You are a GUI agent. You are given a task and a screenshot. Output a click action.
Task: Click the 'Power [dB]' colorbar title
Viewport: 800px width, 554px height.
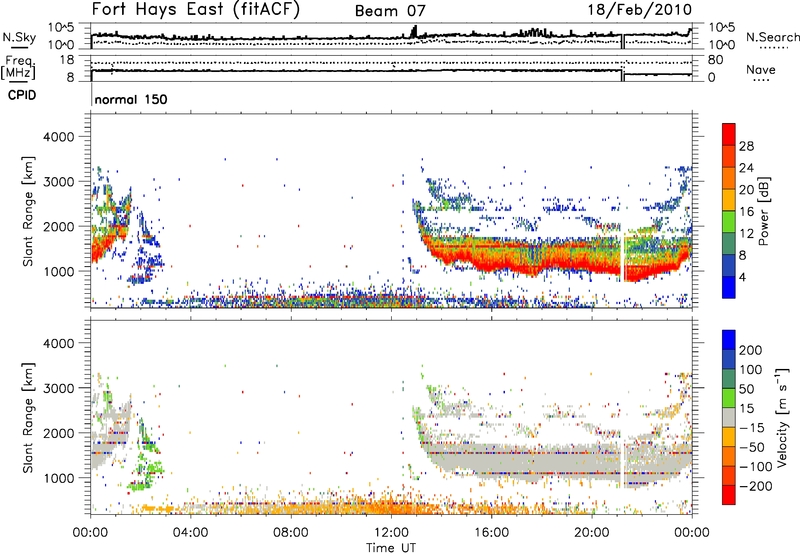tap(763, 211)
